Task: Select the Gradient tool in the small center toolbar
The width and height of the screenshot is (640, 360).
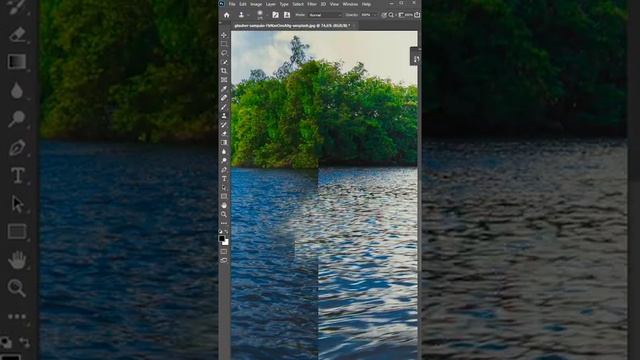Action: coord(224,142)
